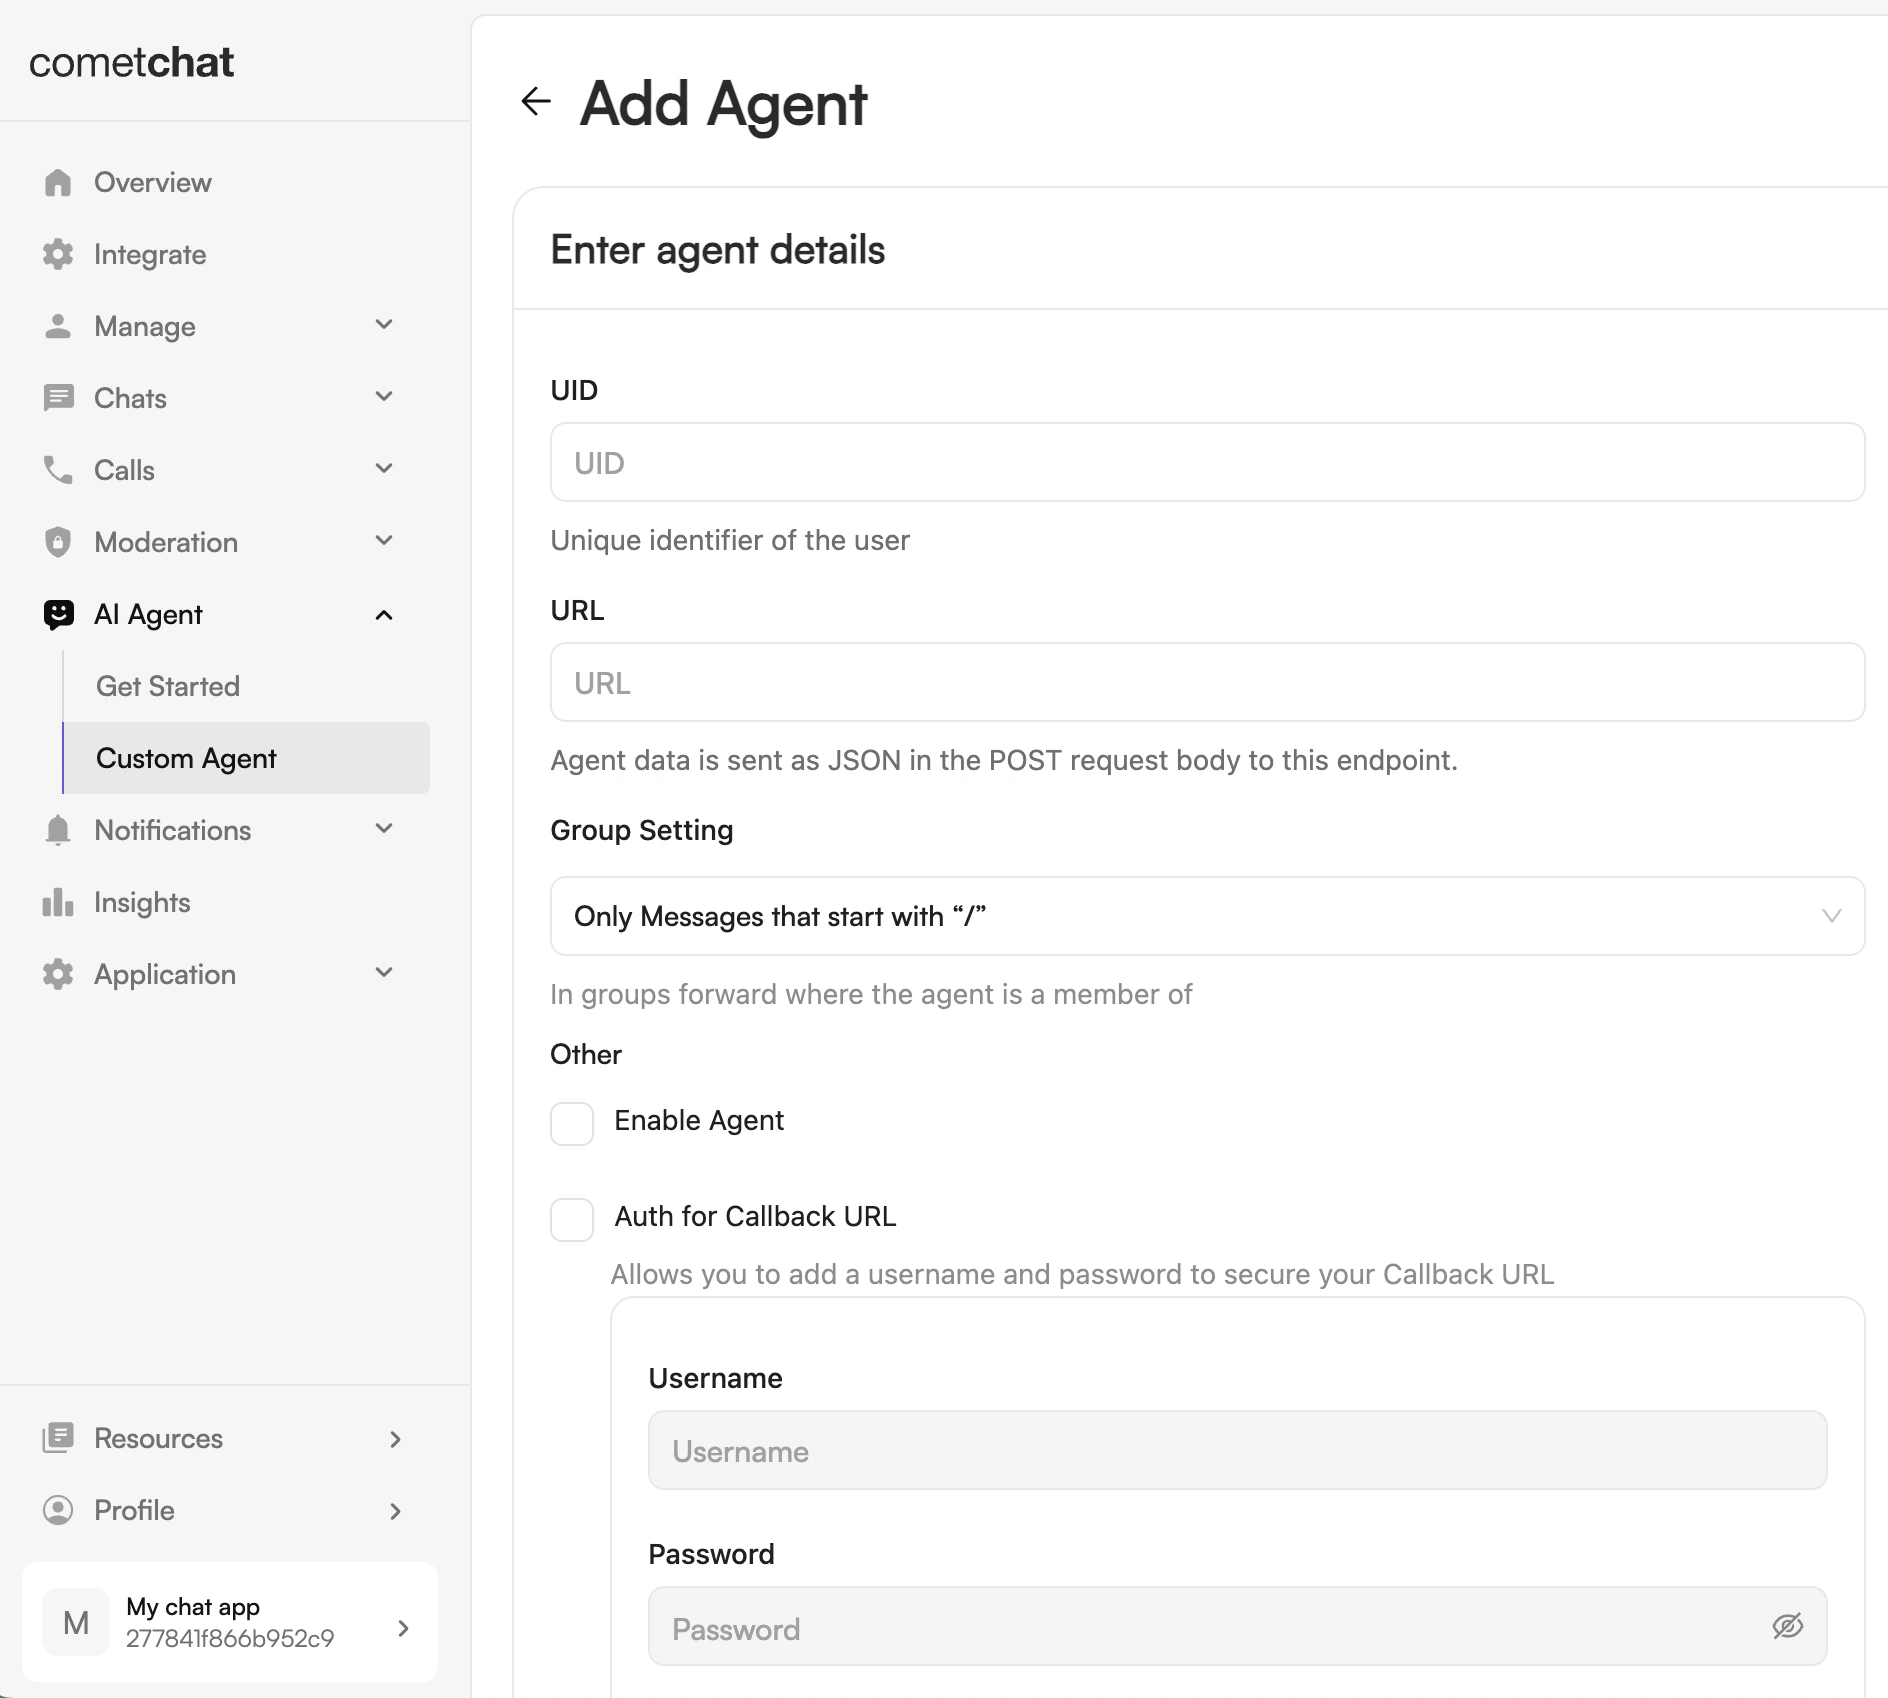Click the hint about JSON POST request body
Image resolution: width=1888 pixels, height=1698 pixels.
tap(1004, 760)
